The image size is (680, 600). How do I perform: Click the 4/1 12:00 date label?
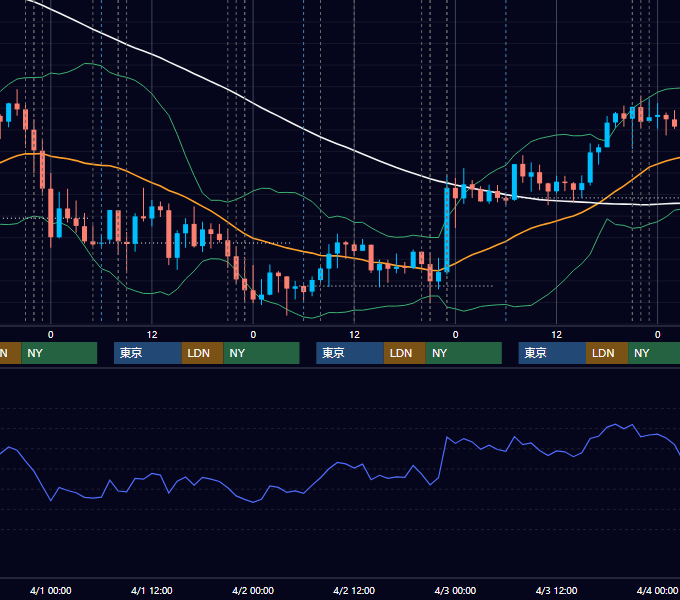point(152,590)
